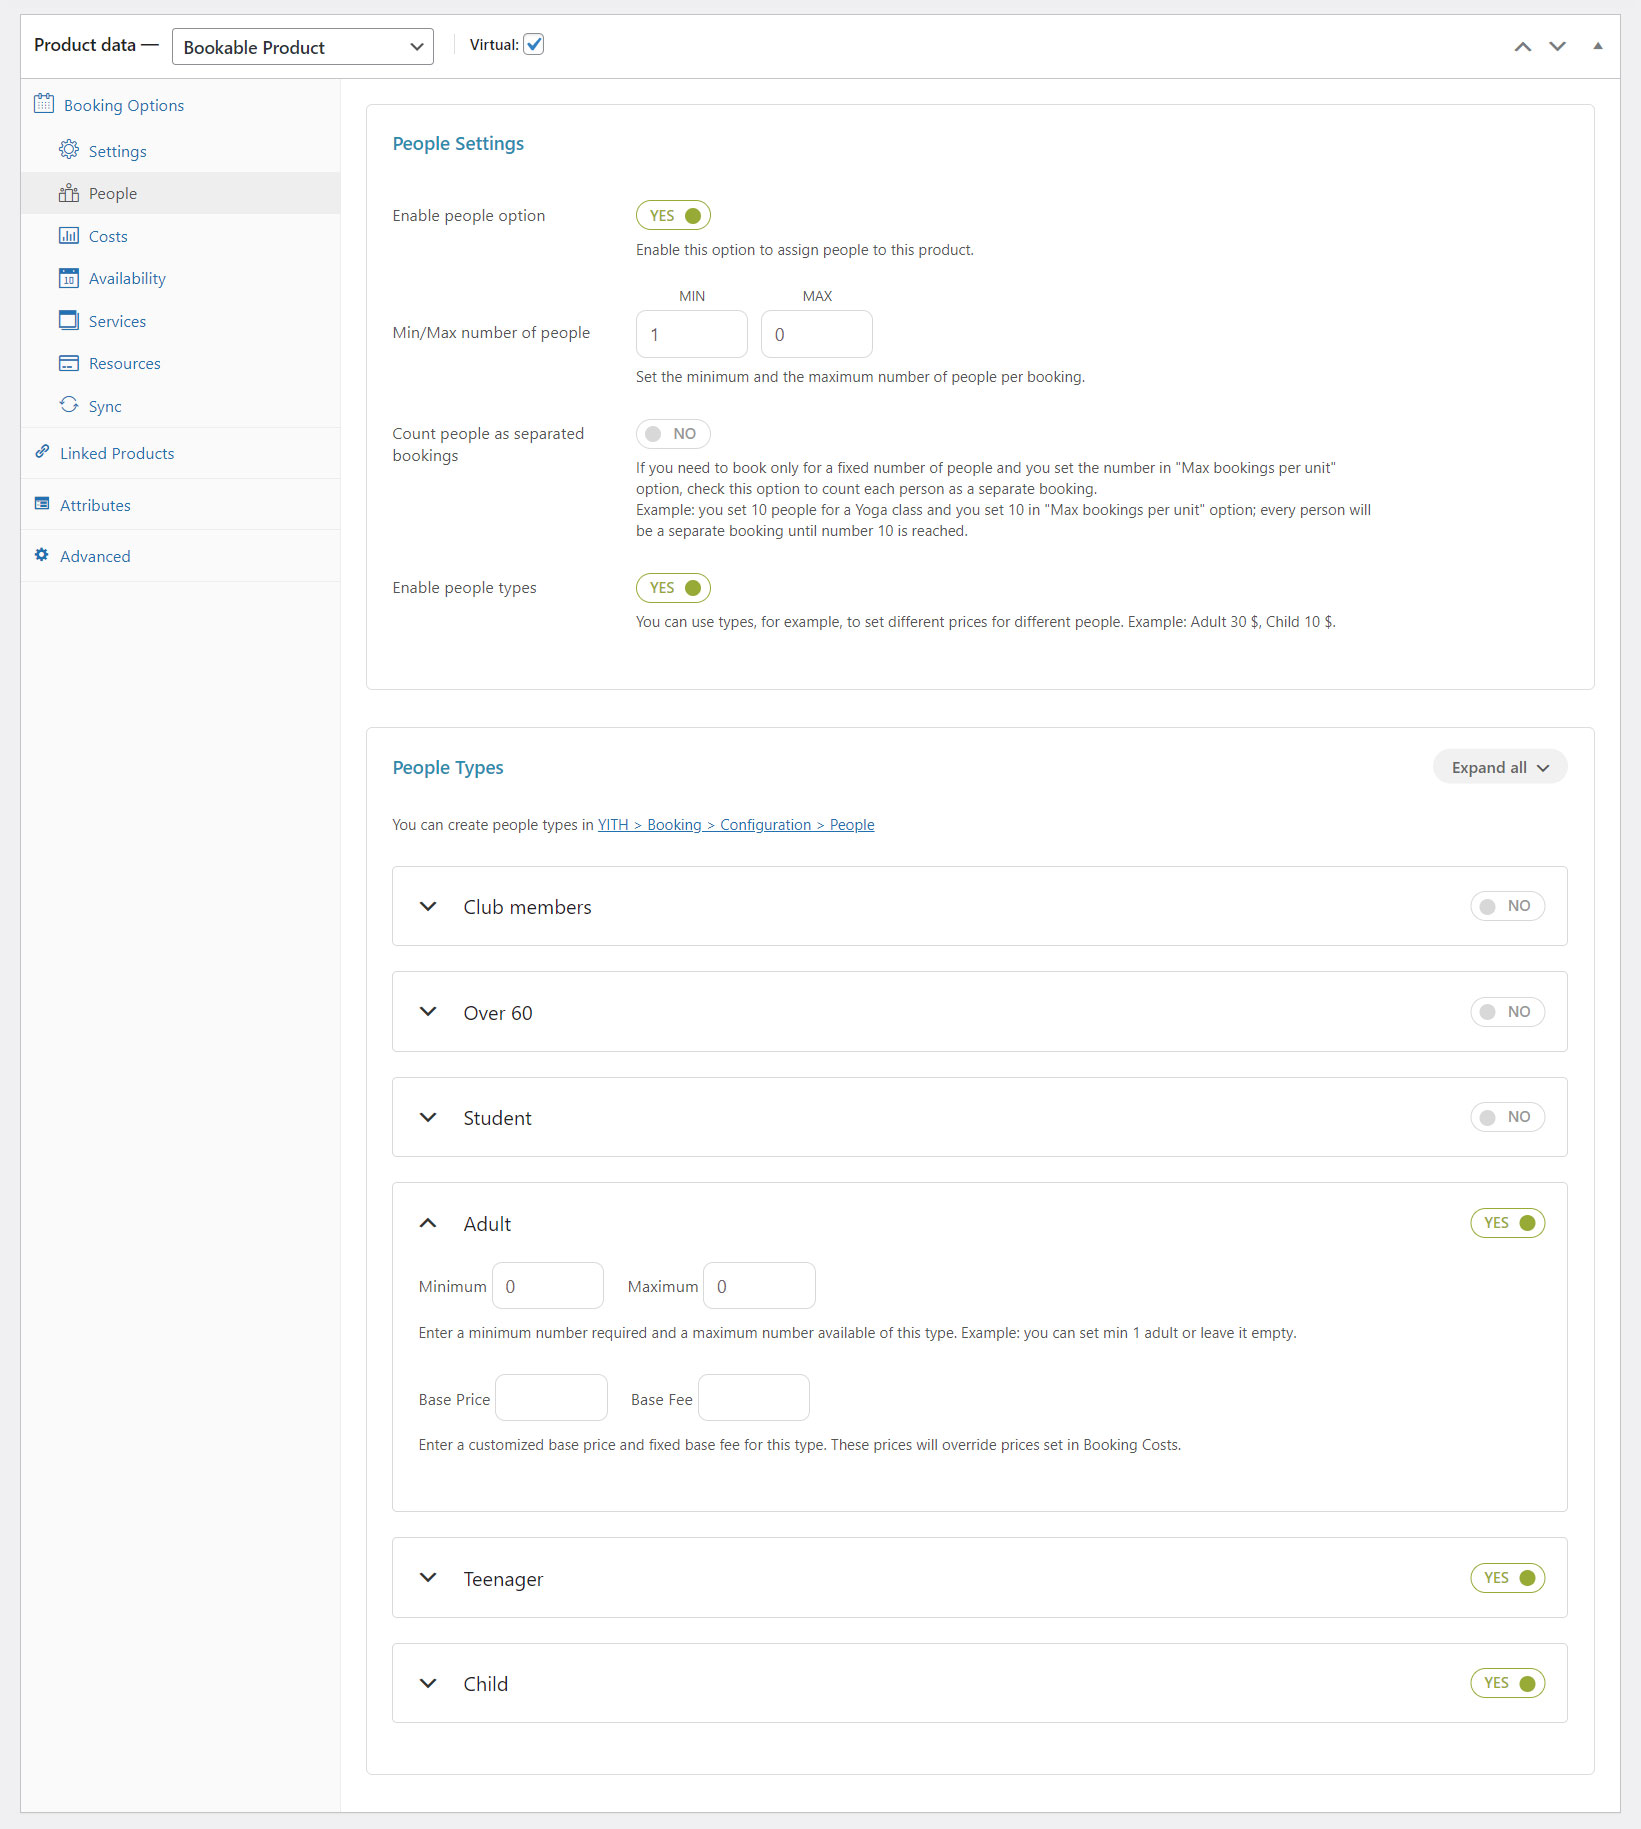The image size is (1641, 1829).
Task: Click the Resources card icon
Action: click(69, 363)
